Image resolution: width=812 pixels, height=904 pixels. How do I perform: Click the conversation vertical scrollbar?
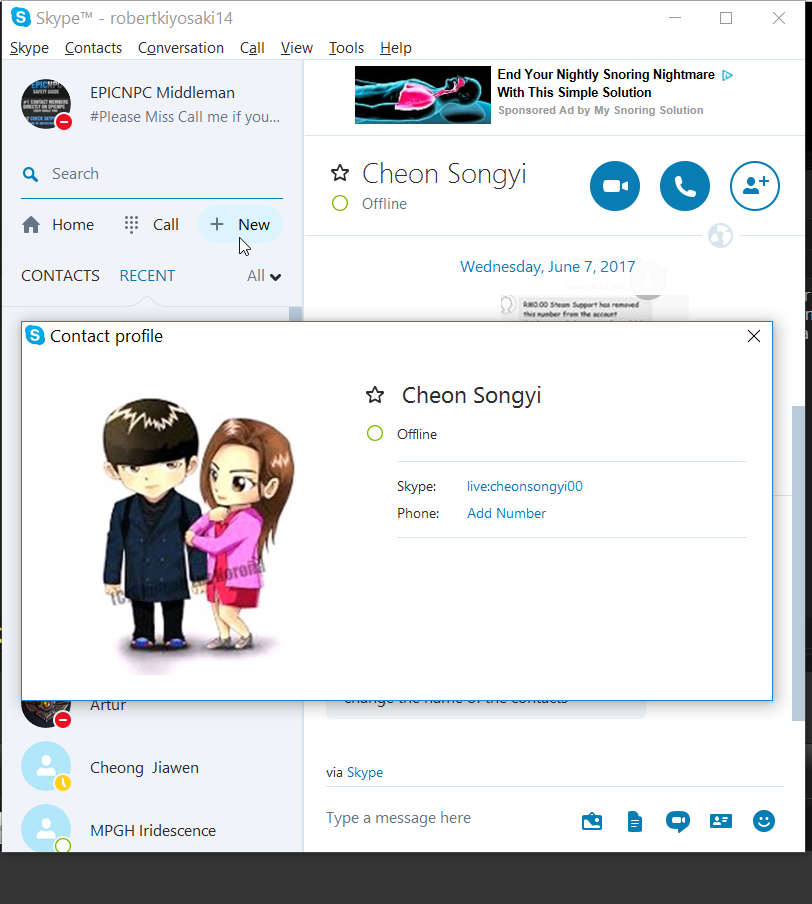[x=798, y=563]
